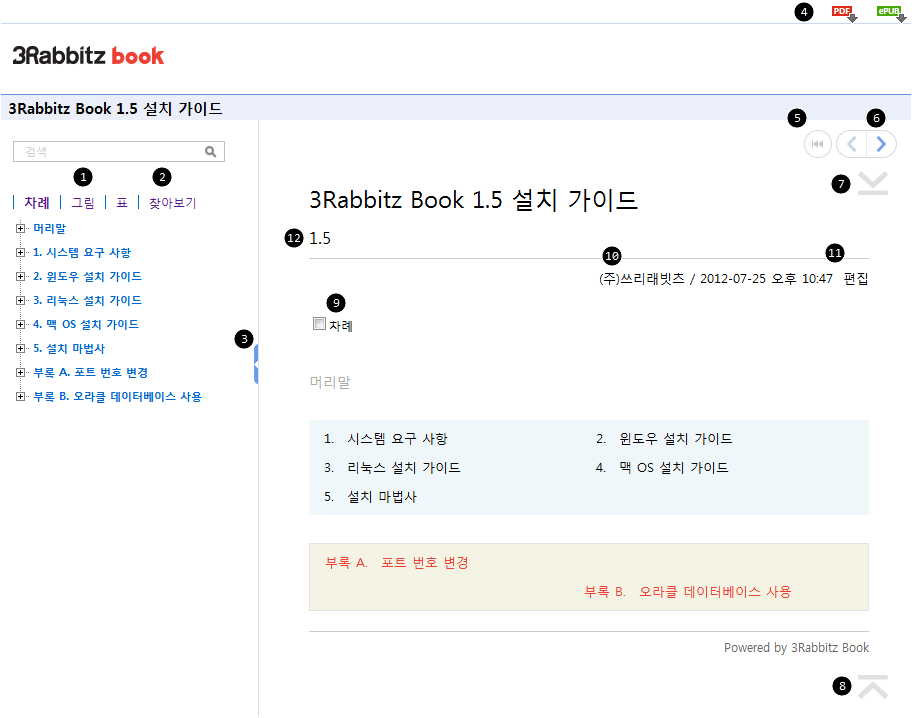Image resolution: width=912 pixels, height=718 pixels.
Task: Go to the previous page arrow
Action: click(852, 144)
